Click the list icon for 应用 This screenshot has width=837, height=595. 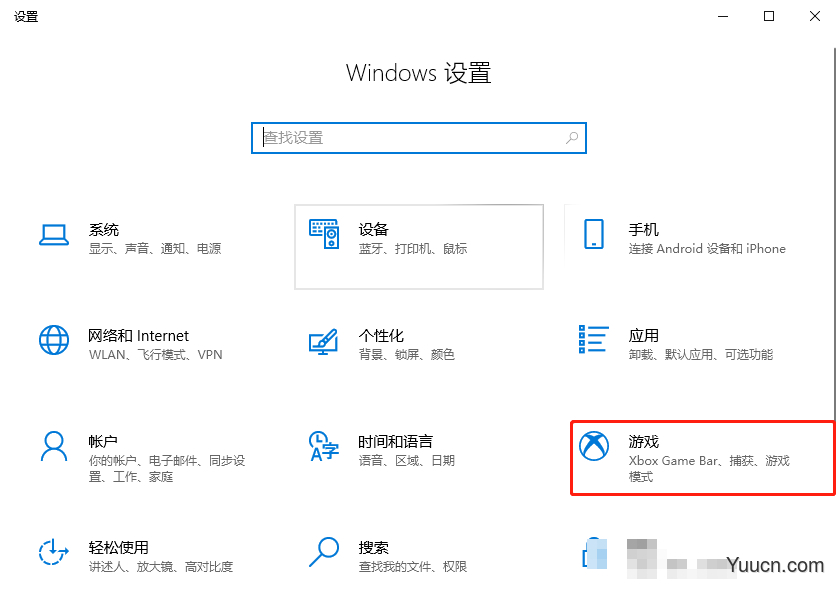[594, 340]
